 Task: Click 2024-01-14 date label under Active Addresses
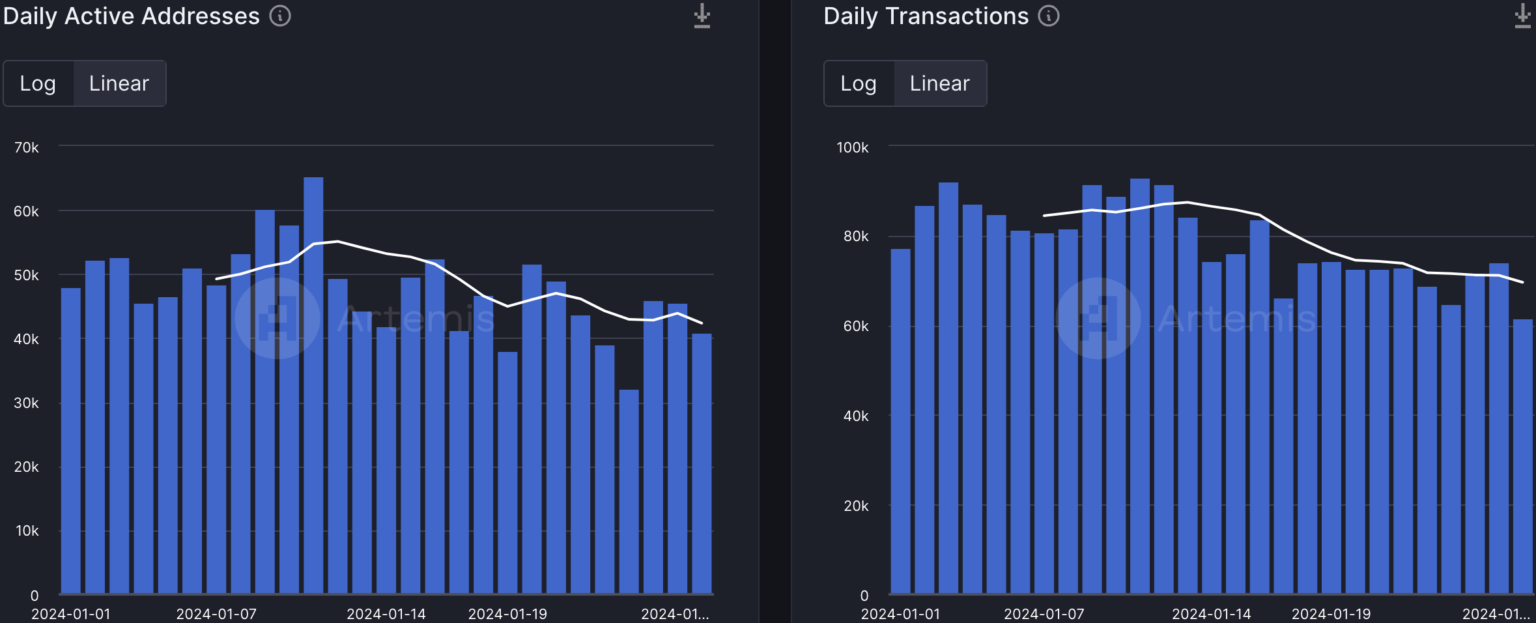click(x=386, y=613)
